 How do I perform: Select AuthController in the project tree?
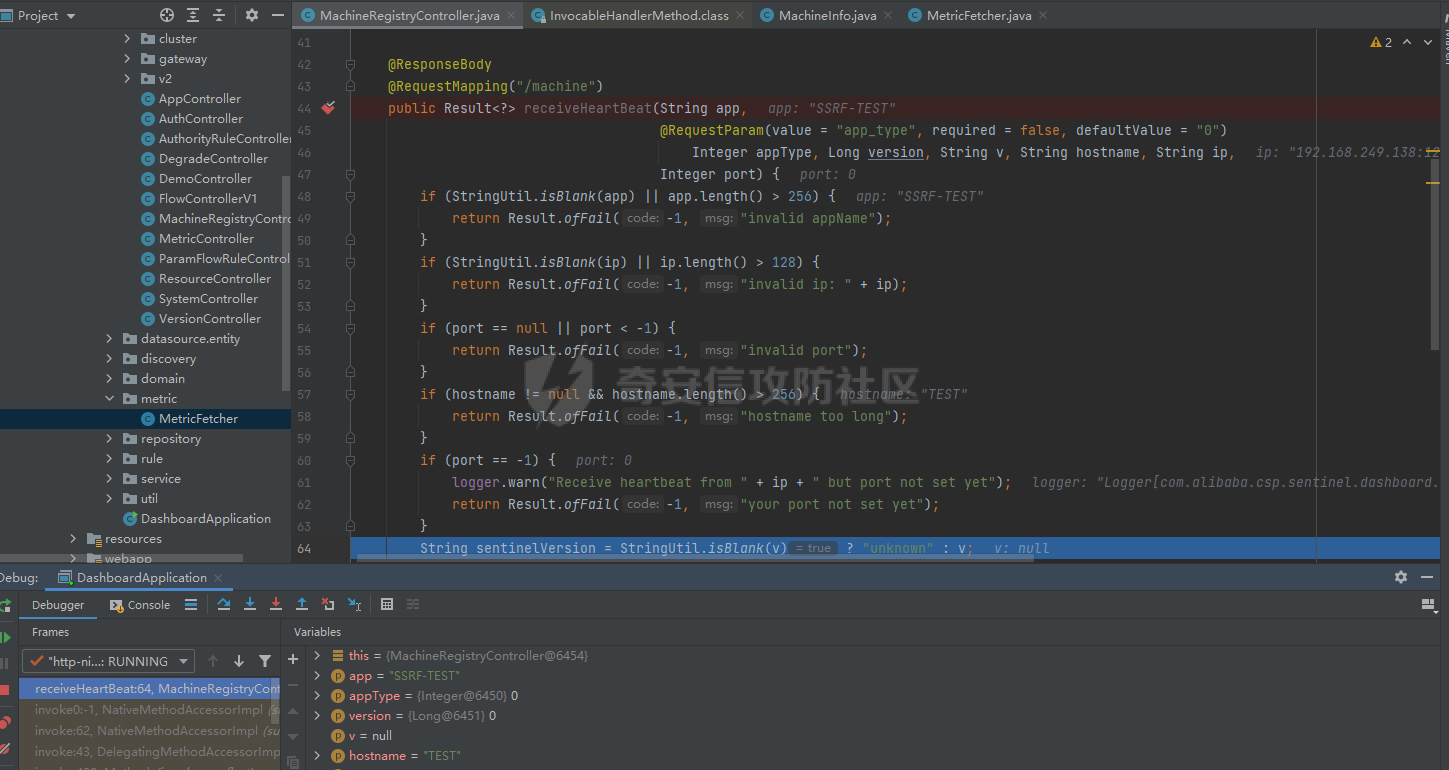(192, 119)
